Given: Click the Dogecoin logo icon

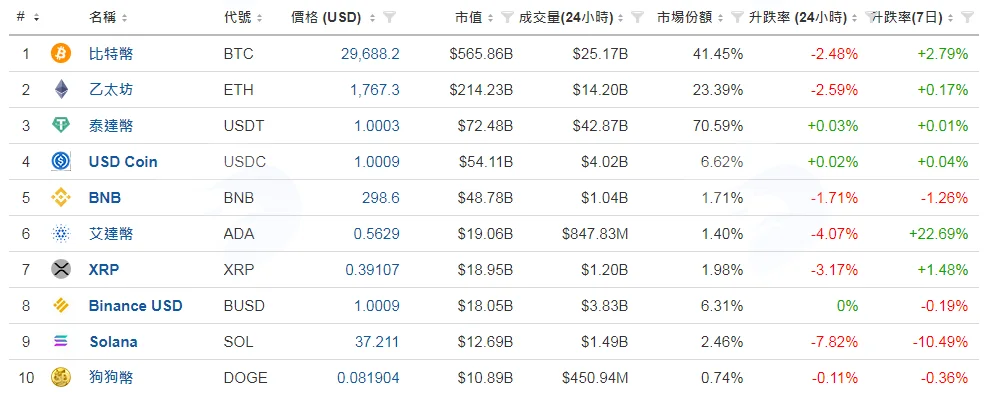Looking at the screenshot, I should (x=61, y=378).
